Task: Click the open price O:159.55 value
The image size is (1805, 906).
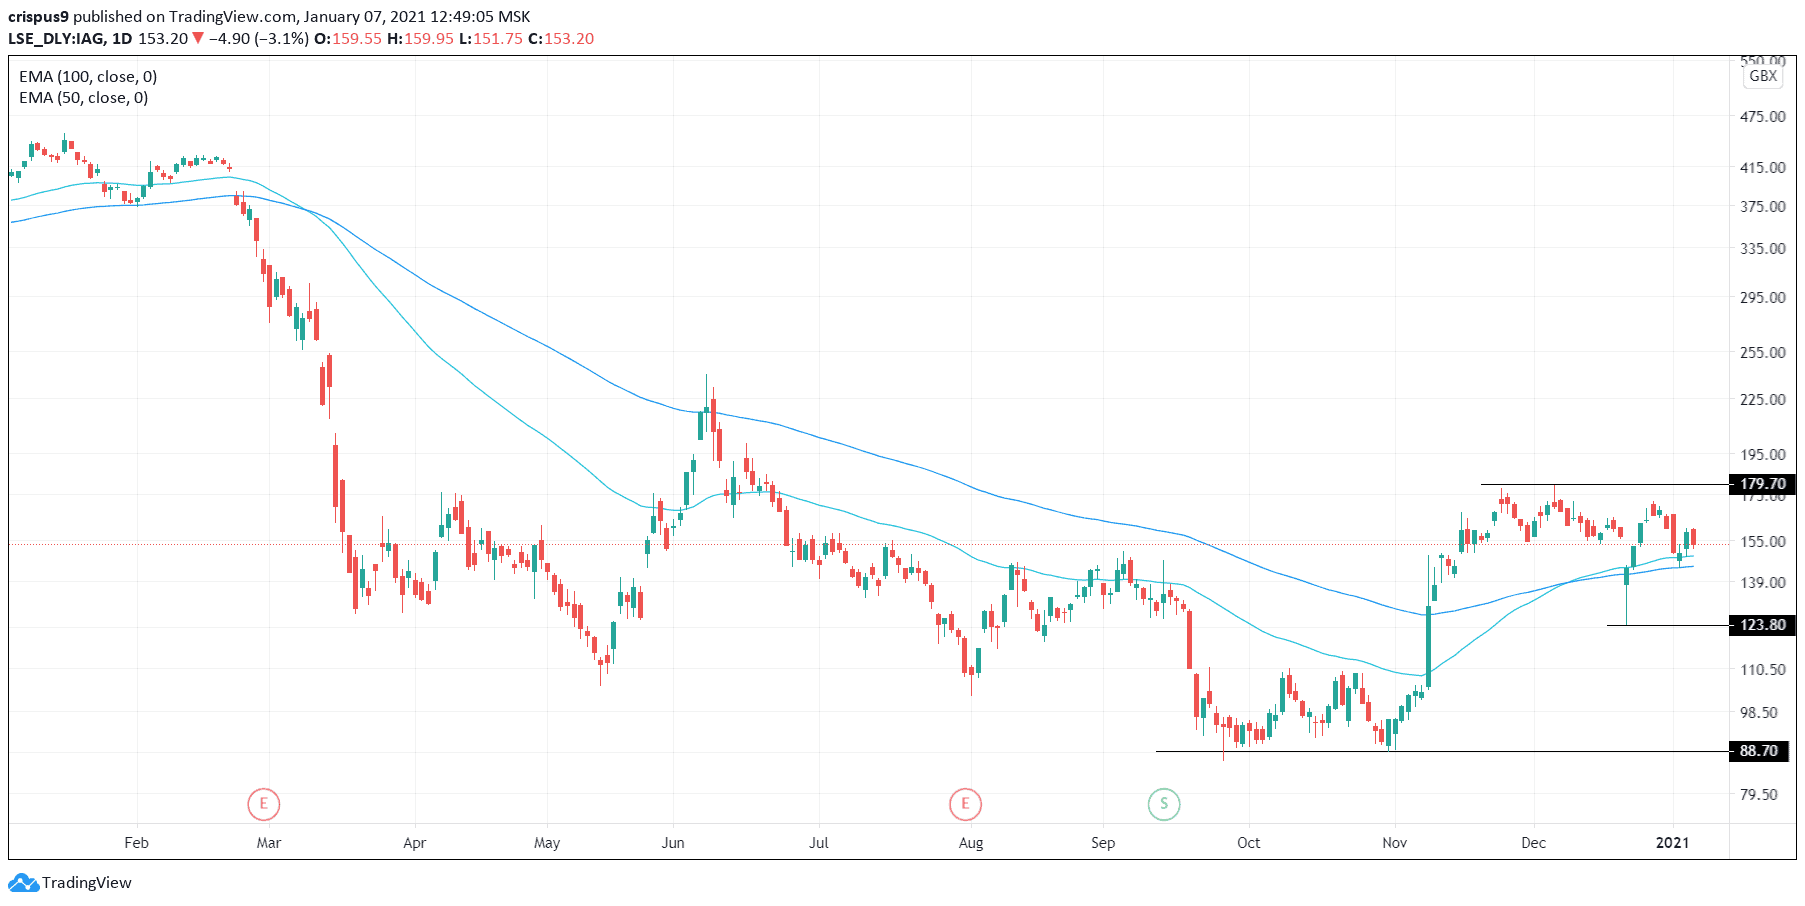Action: click(x=348, y=39)
